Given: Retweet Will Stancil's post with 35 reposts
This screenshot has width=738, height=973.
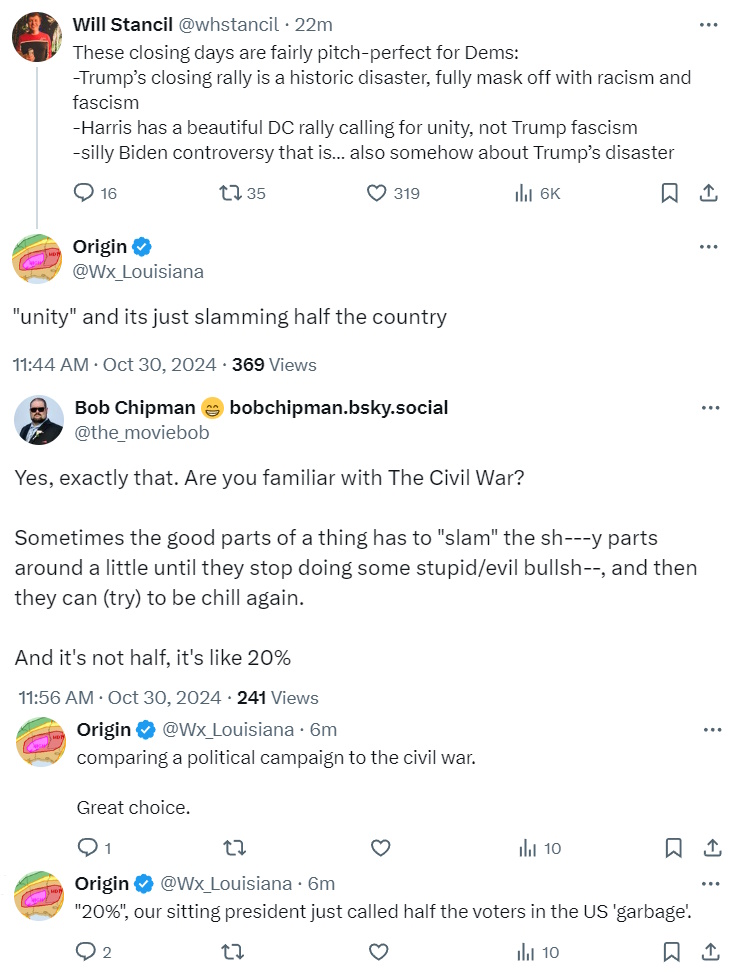Looking at the screenshot, I should pyautogui.click(x=242, y=193).
